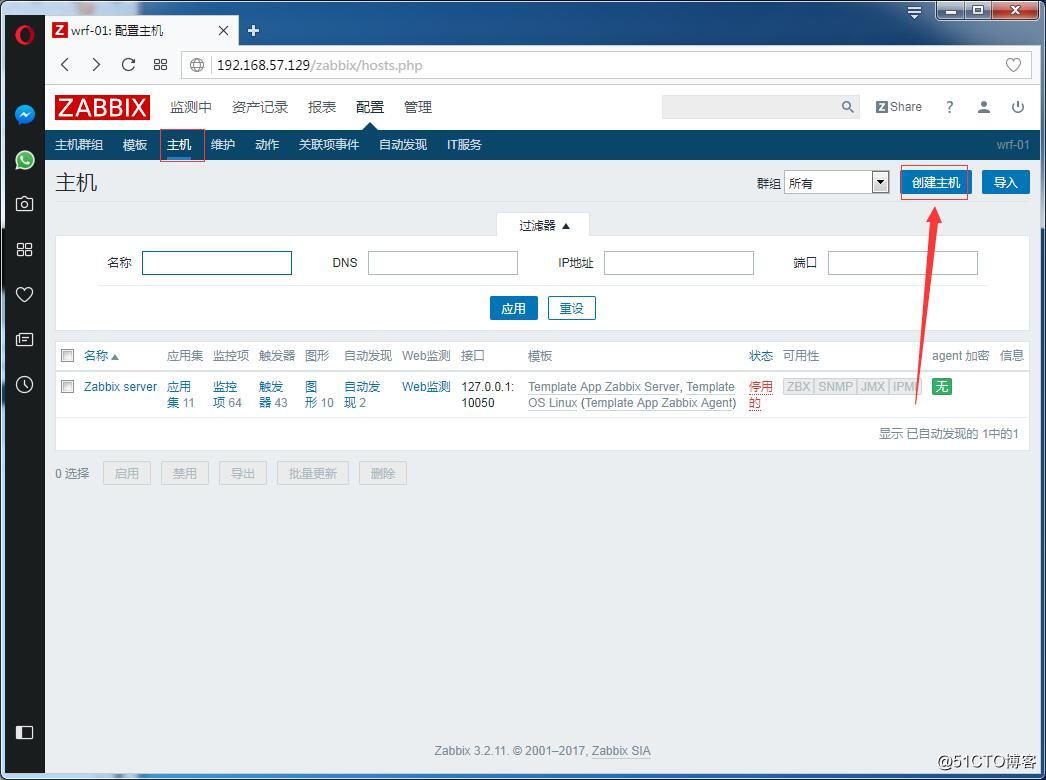Screen dimensions: 1046x780
Task: Go to 自动发现 discovery submenu
Action: point(403,145)
